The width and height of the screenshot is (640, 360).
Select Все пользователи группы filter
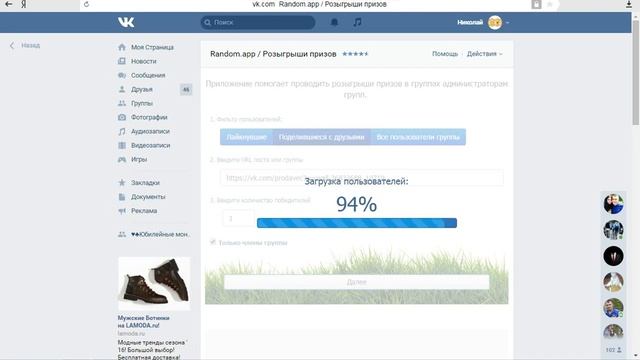[x=418, y=137]
